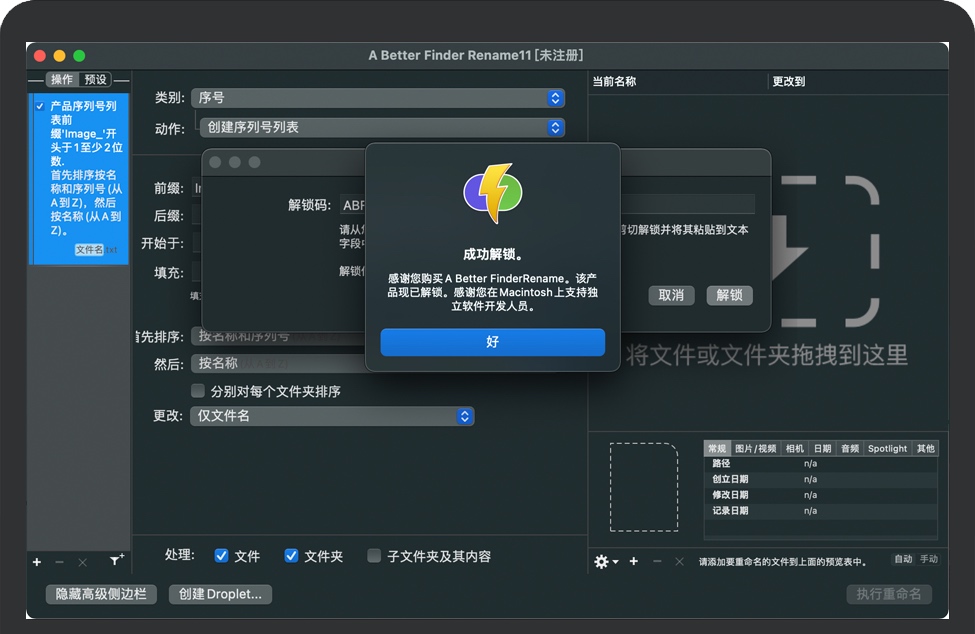Click the lightning bolt app icon
Viewport: 975px width, 634px height.
tap(493, 193)
